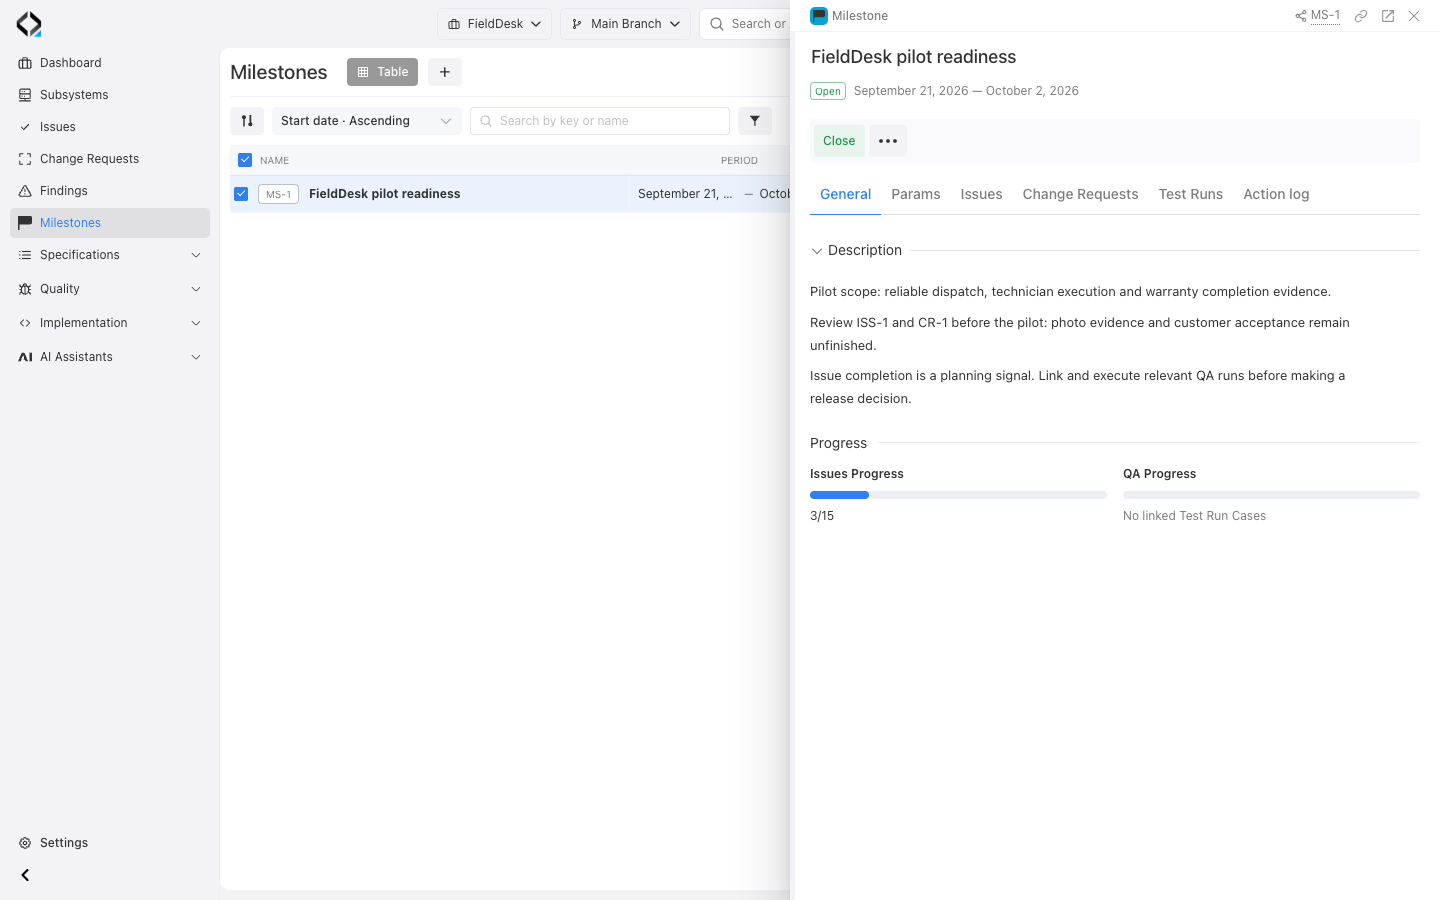Expand the Specifications sidebar group
Screen dimensions: 1440x900
110,255
